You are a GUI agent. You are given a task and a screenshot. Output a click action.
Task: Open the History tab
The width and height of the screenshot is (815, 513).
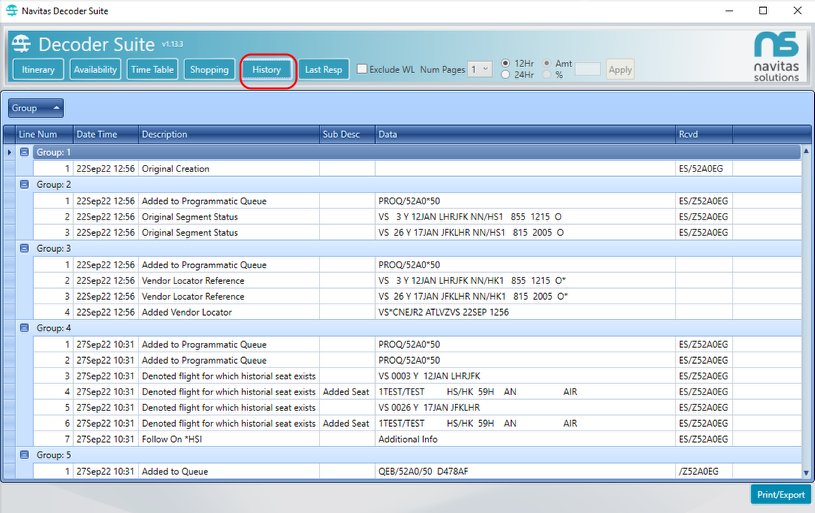coord(267,70)
